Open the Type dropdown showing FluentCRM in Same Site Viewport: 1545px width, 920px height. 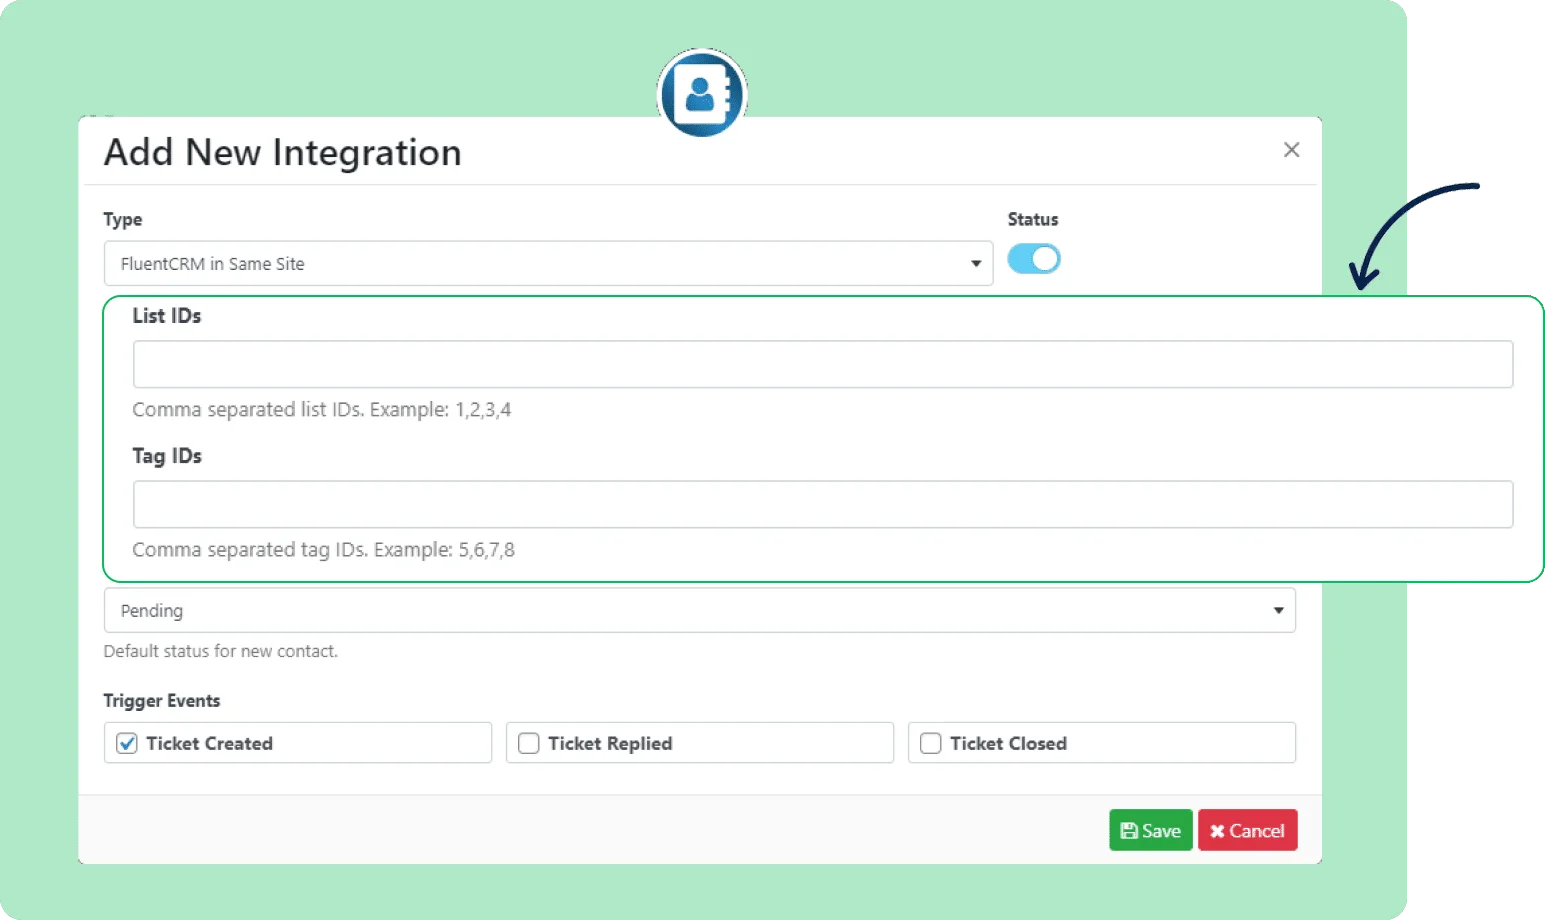(548, 263)
